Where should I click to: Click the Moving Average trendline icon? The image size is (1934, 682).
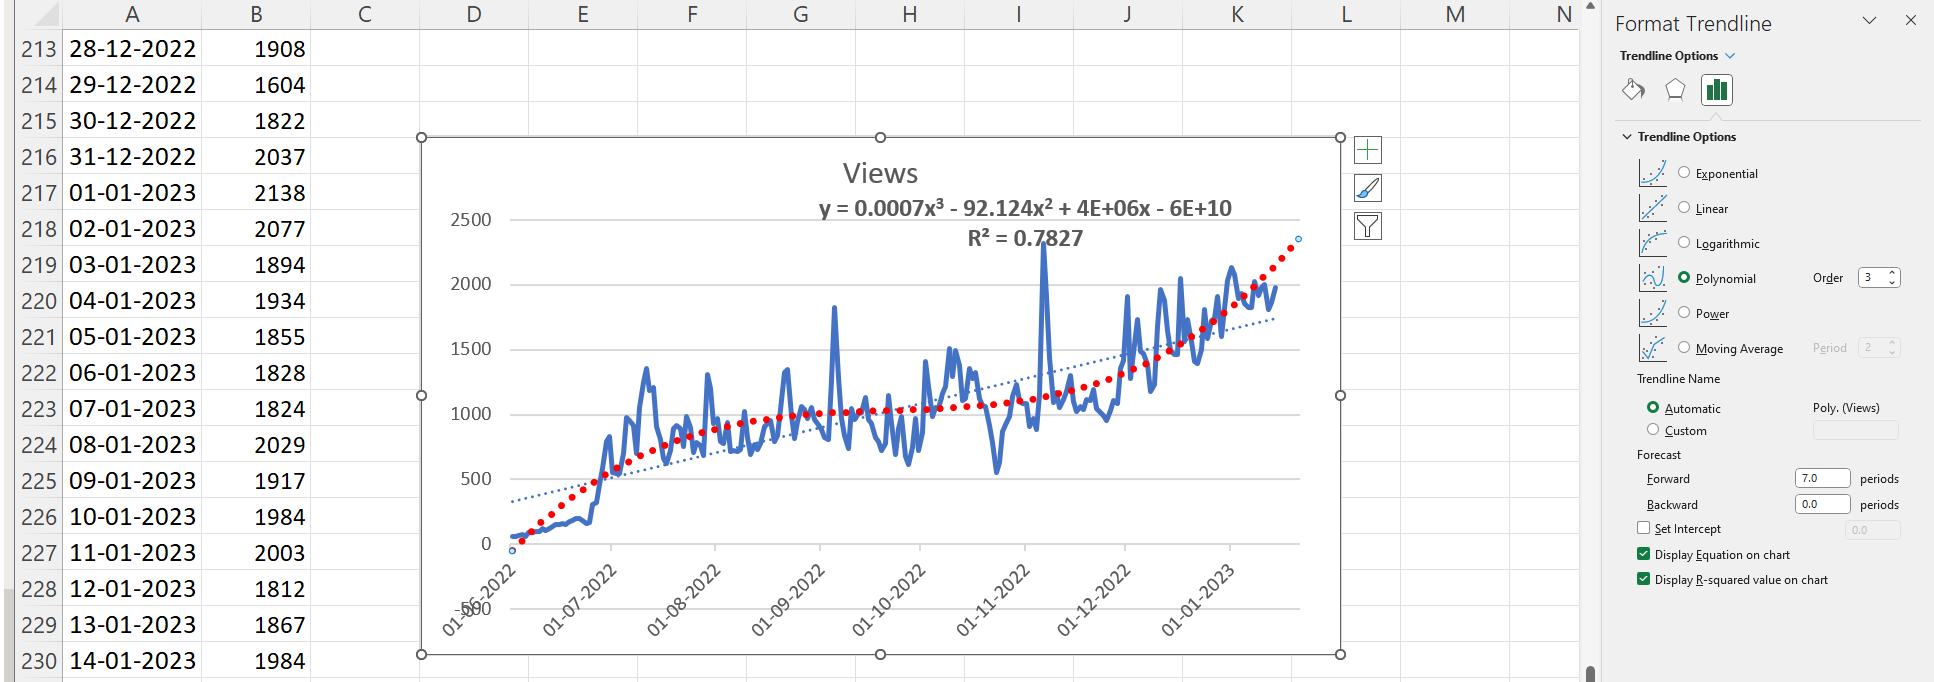coord(1652,348)
